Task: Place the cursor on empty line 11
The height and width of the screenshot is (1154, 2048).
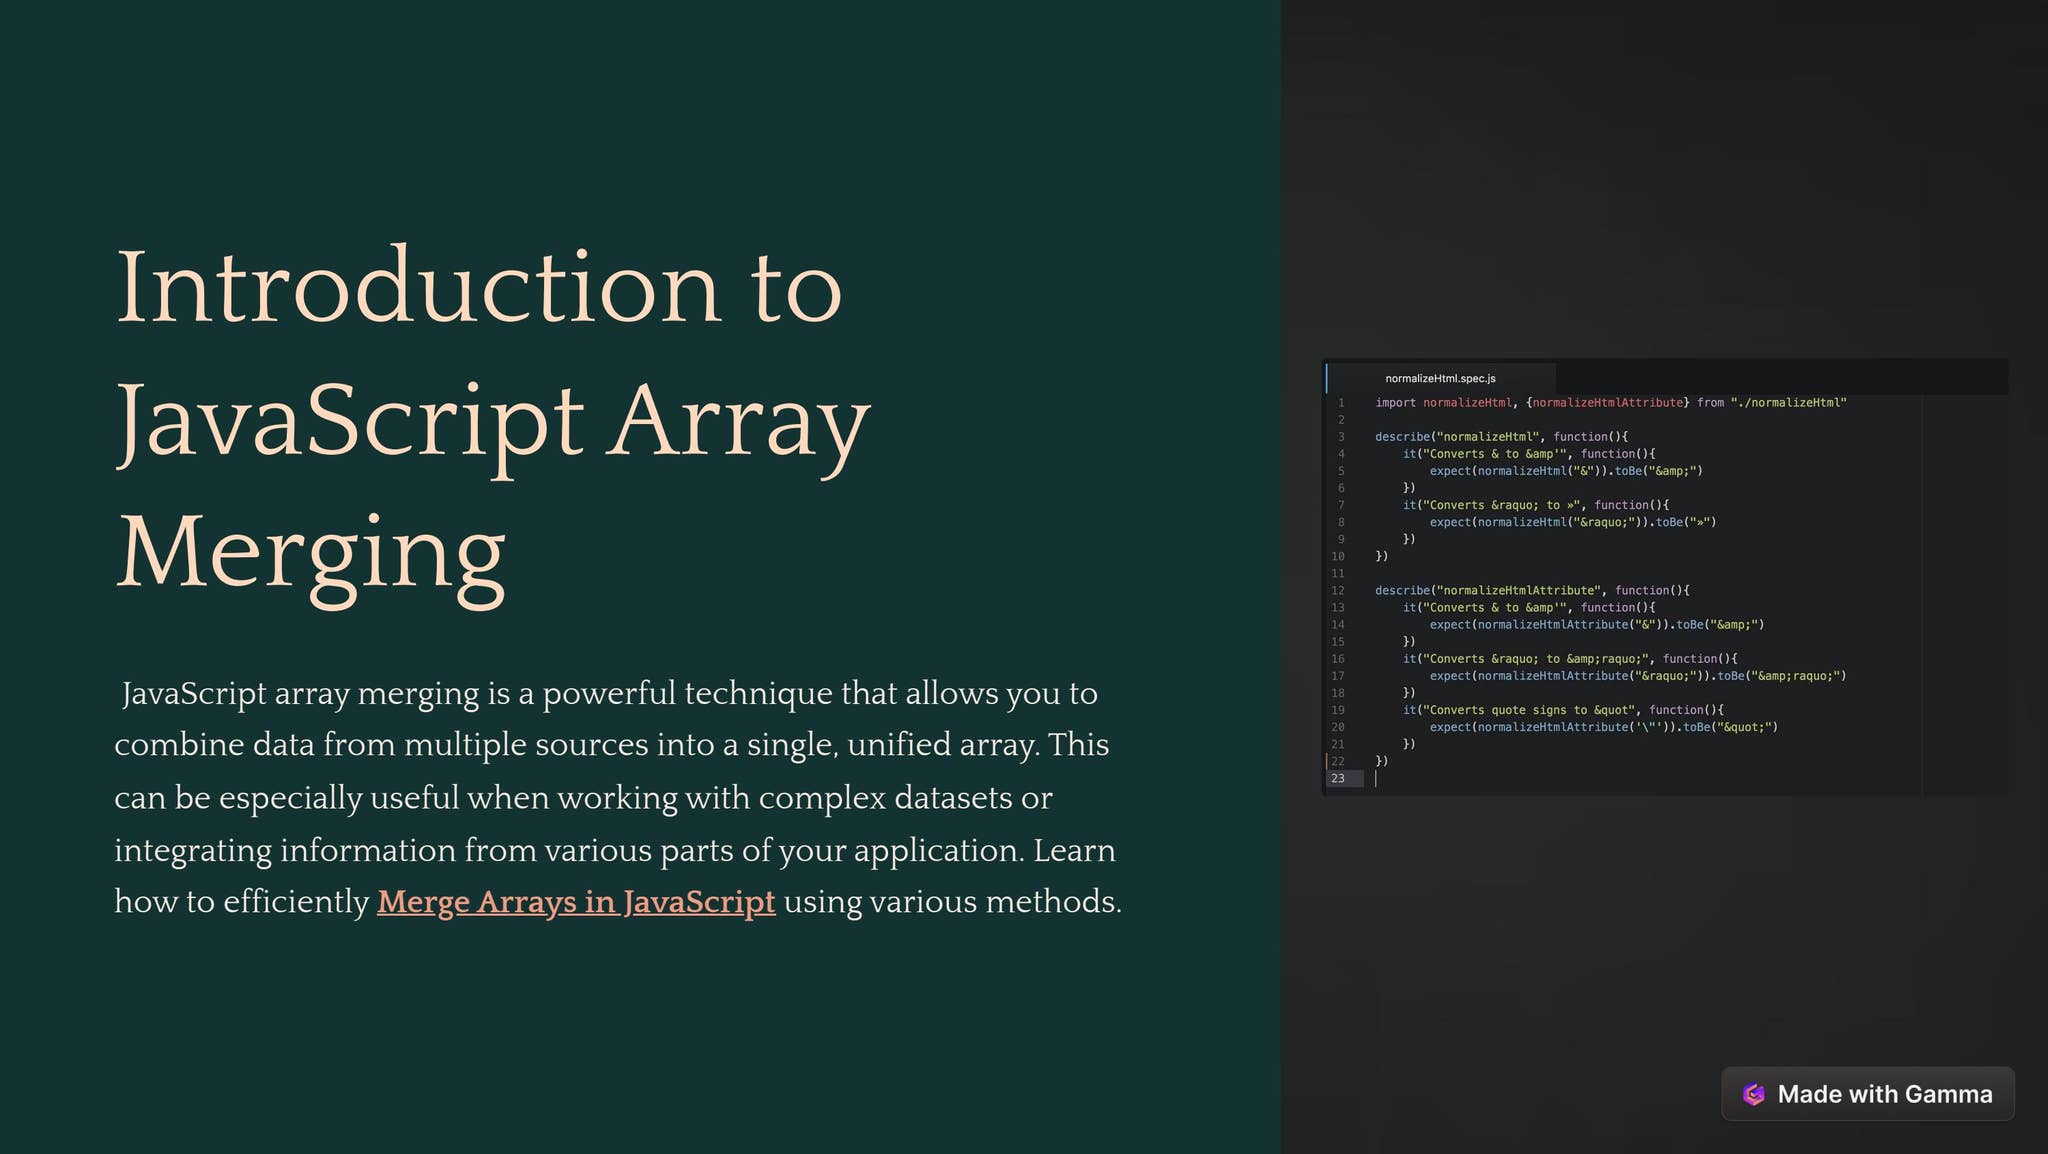Action: point(1450,573)
